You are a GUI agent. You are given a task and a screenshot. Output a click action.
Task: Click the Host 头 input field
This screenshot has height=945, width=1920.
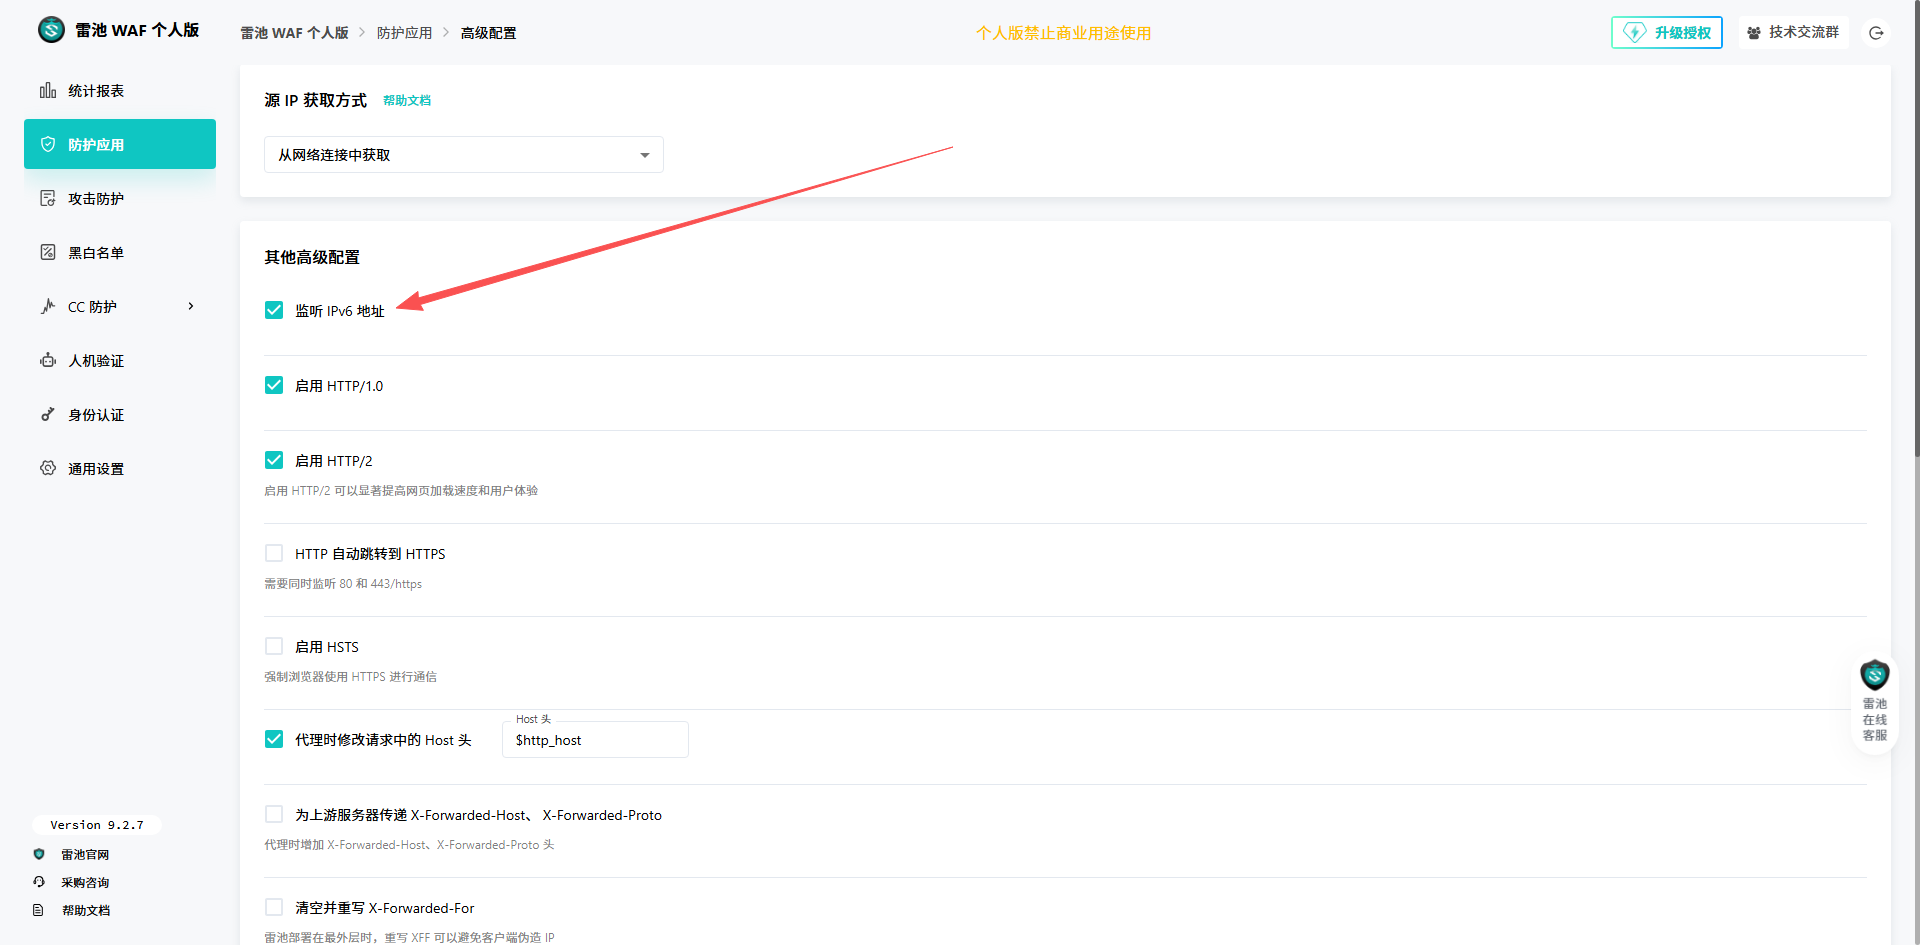(595, 740)
